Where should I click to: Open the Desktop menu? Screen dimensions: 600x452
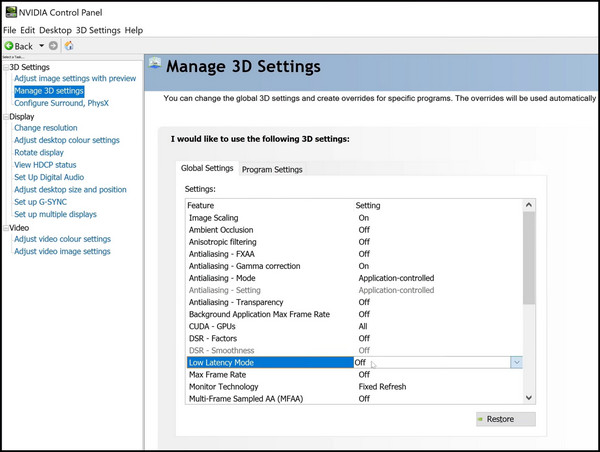55,30
